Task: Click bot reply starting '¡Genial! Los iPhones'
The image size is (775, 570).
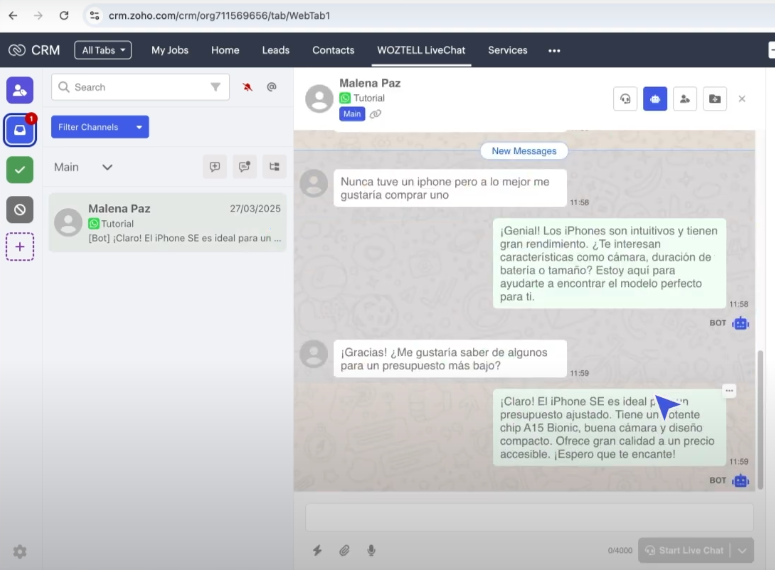Action: point(609,263)
